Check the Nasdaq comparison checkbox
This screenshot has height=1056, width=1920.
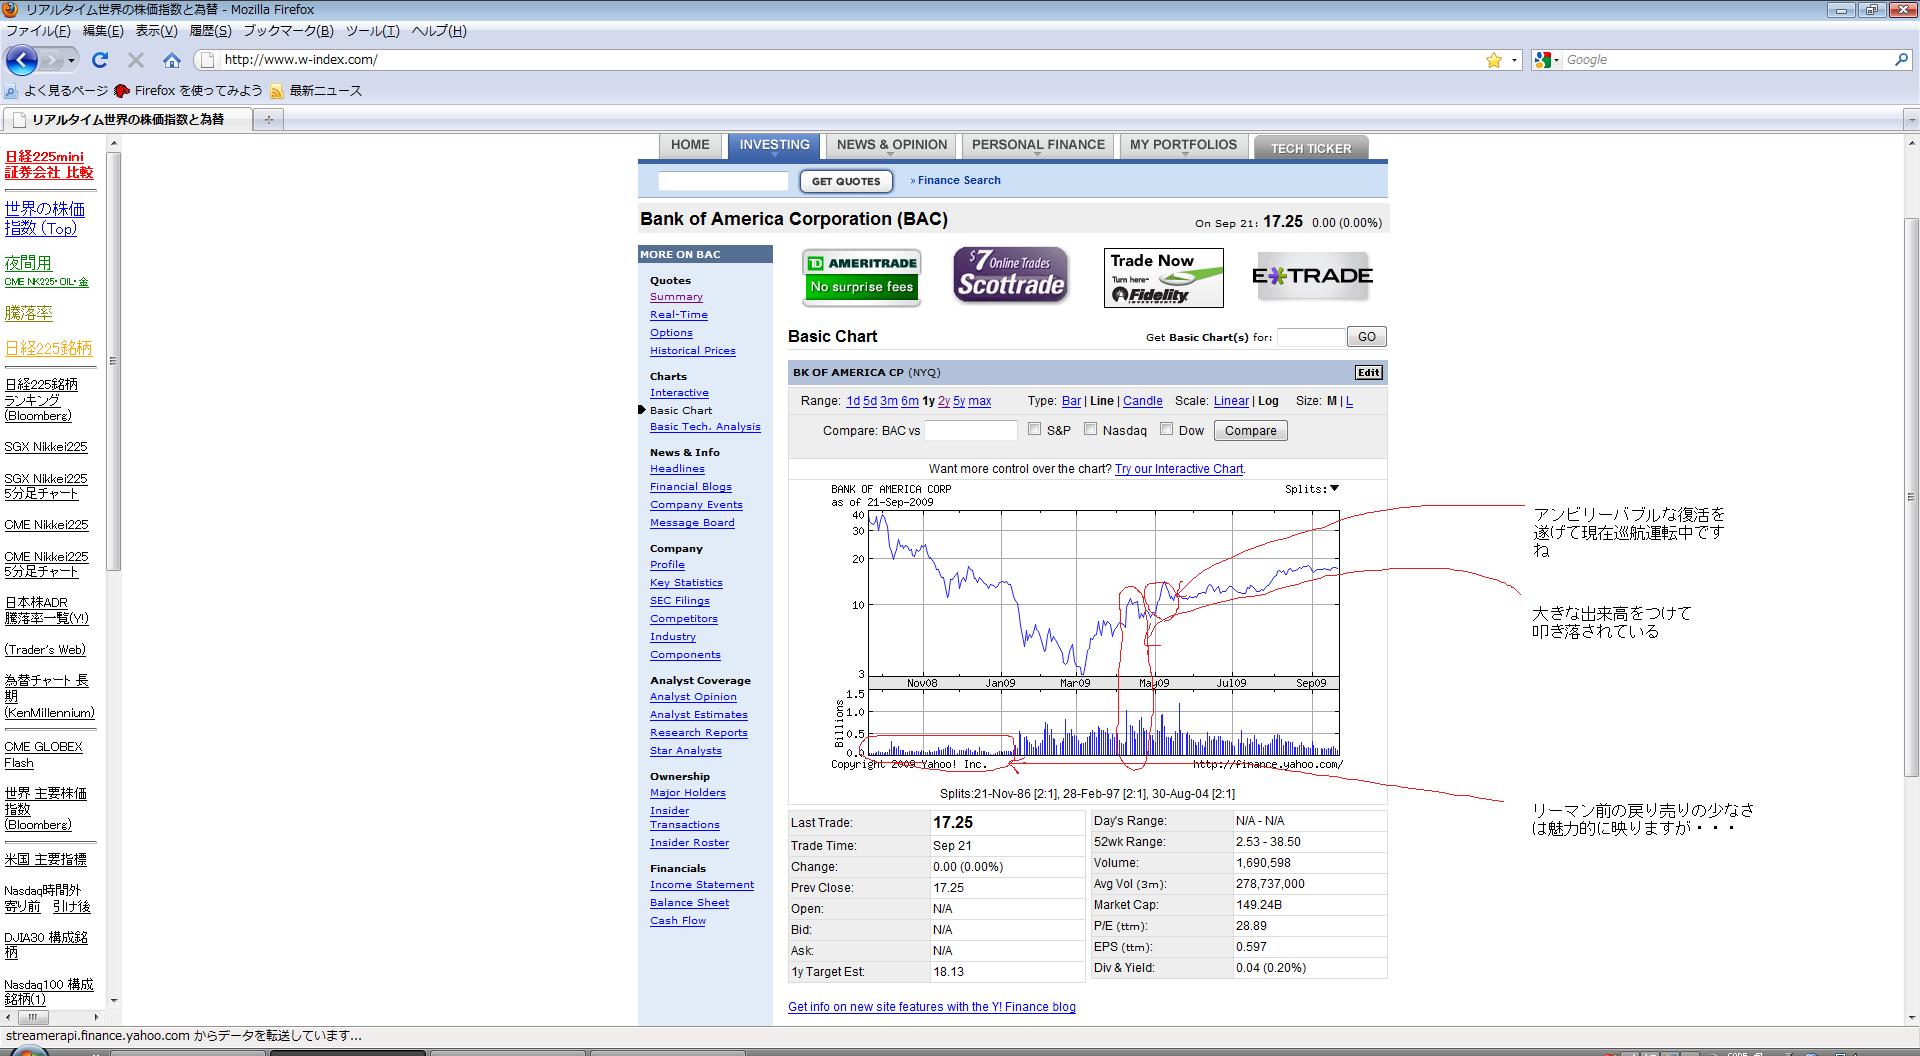[1090, 429]
